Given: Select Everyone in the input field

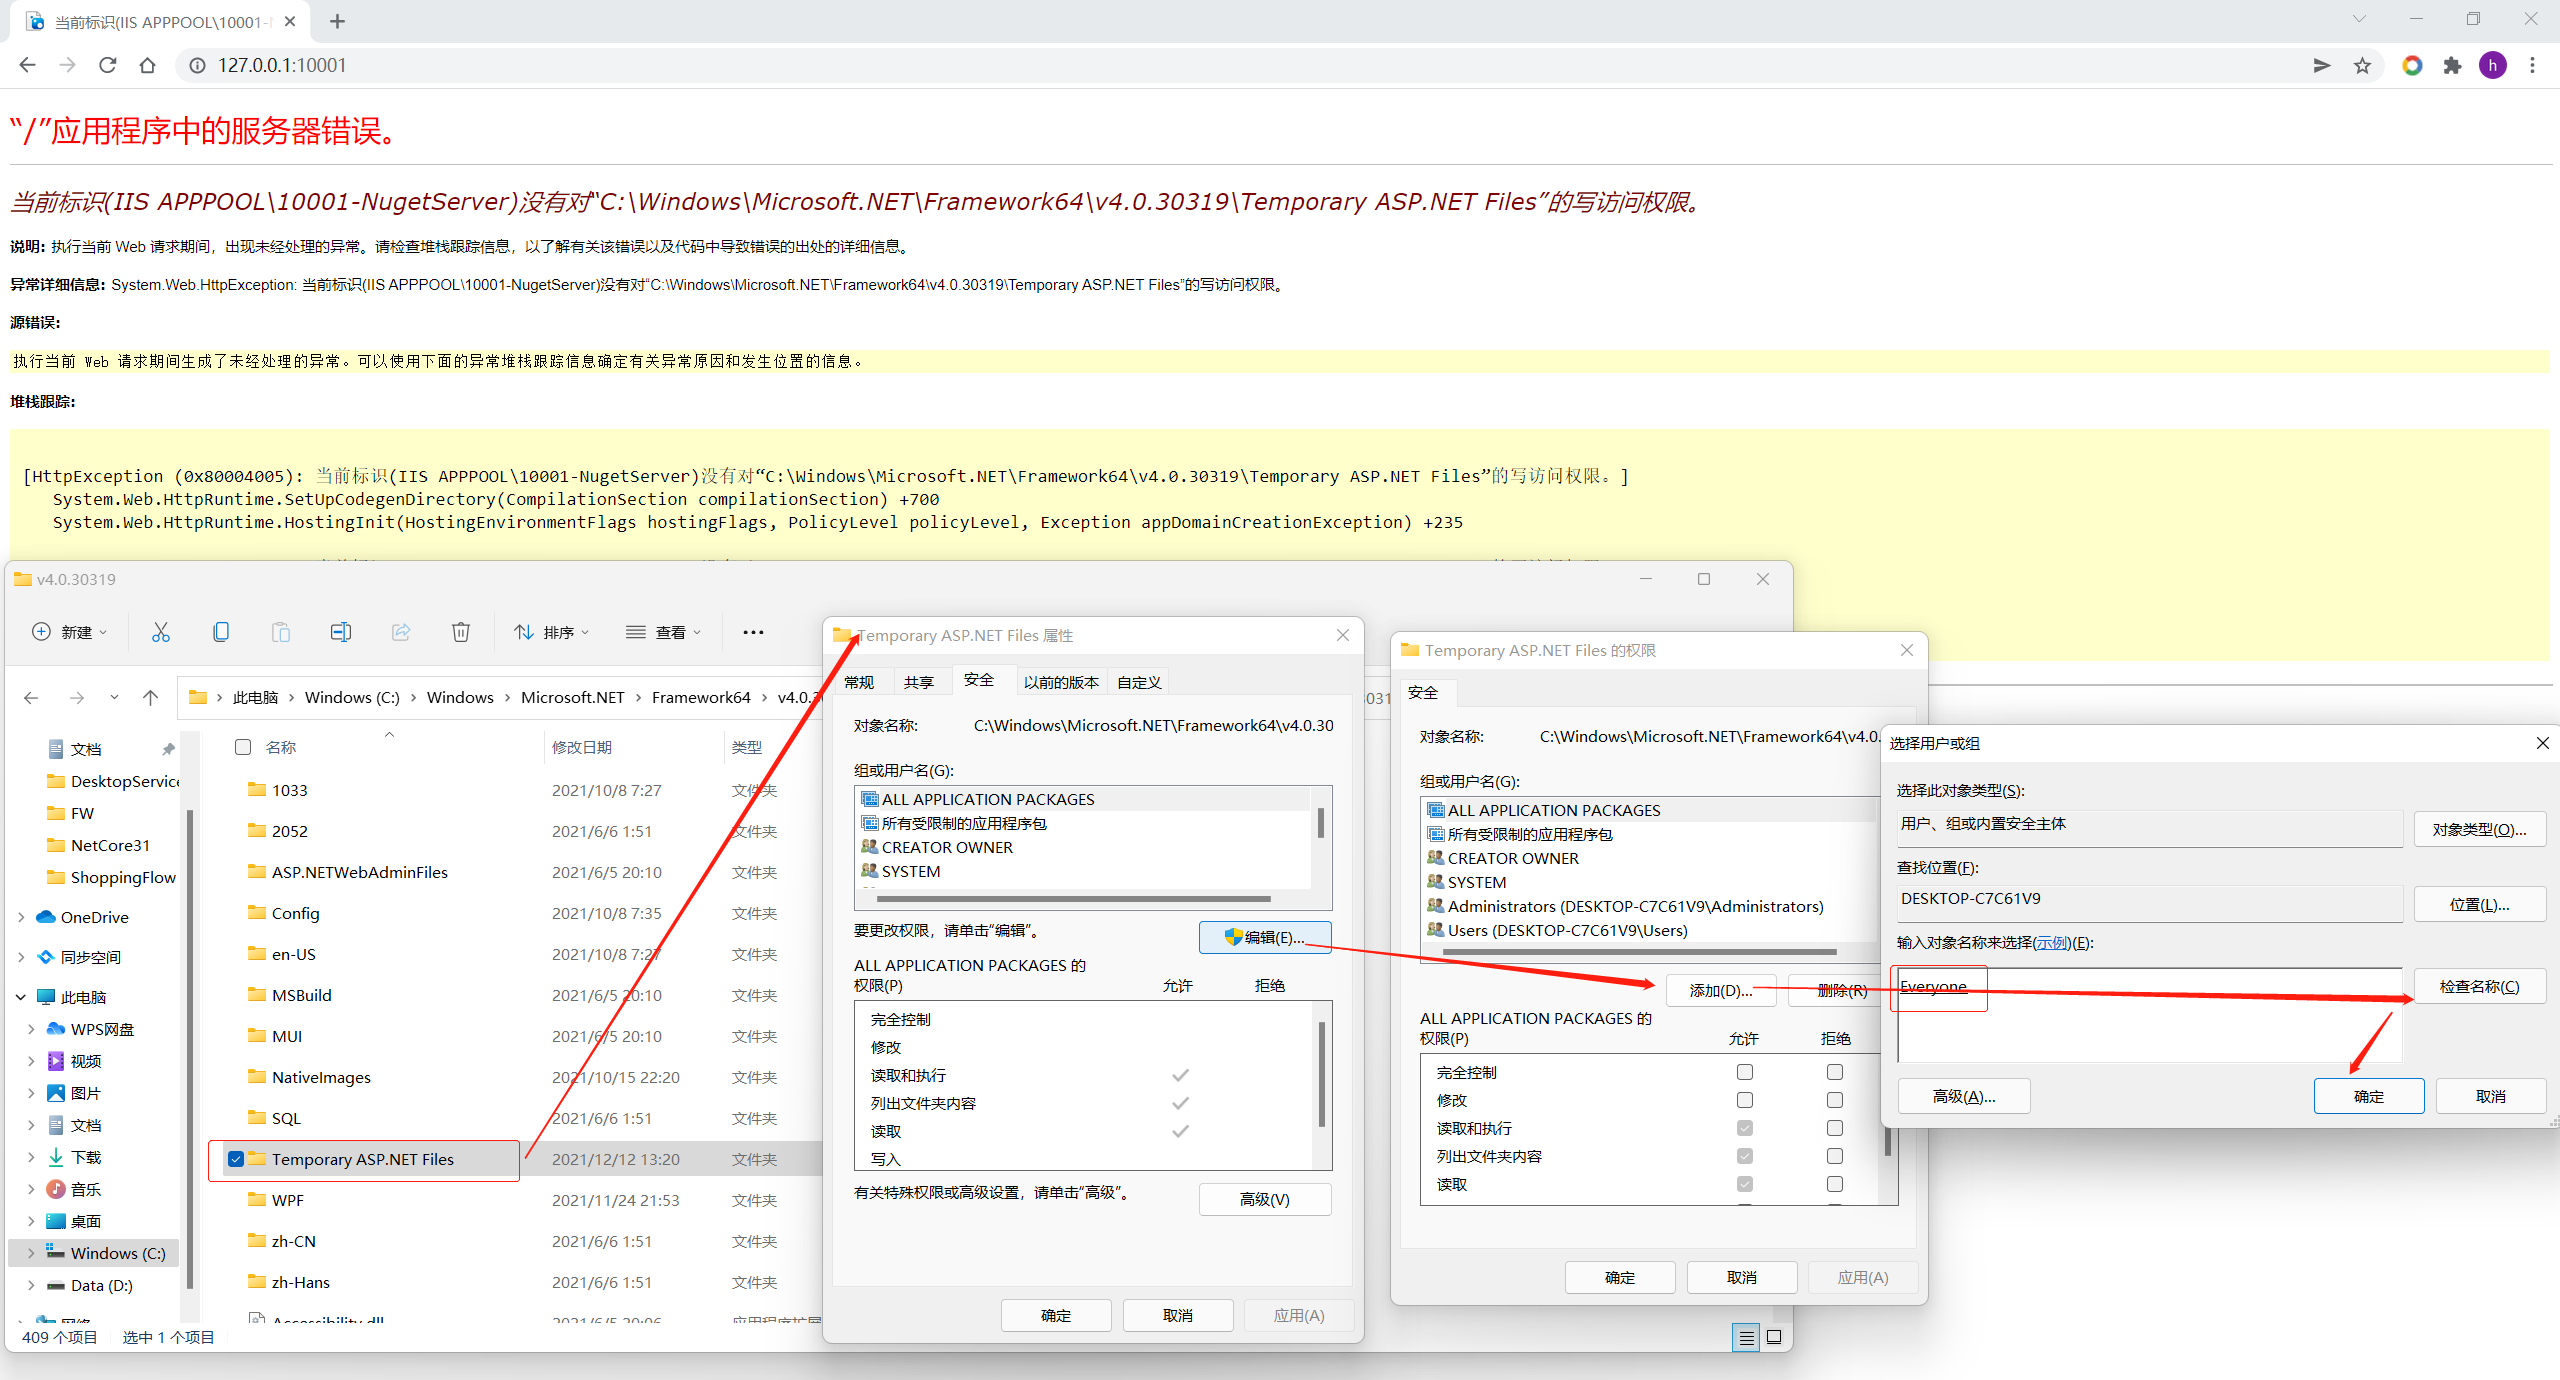Looking at the screenshot, I should click(x=1933, y=986).
